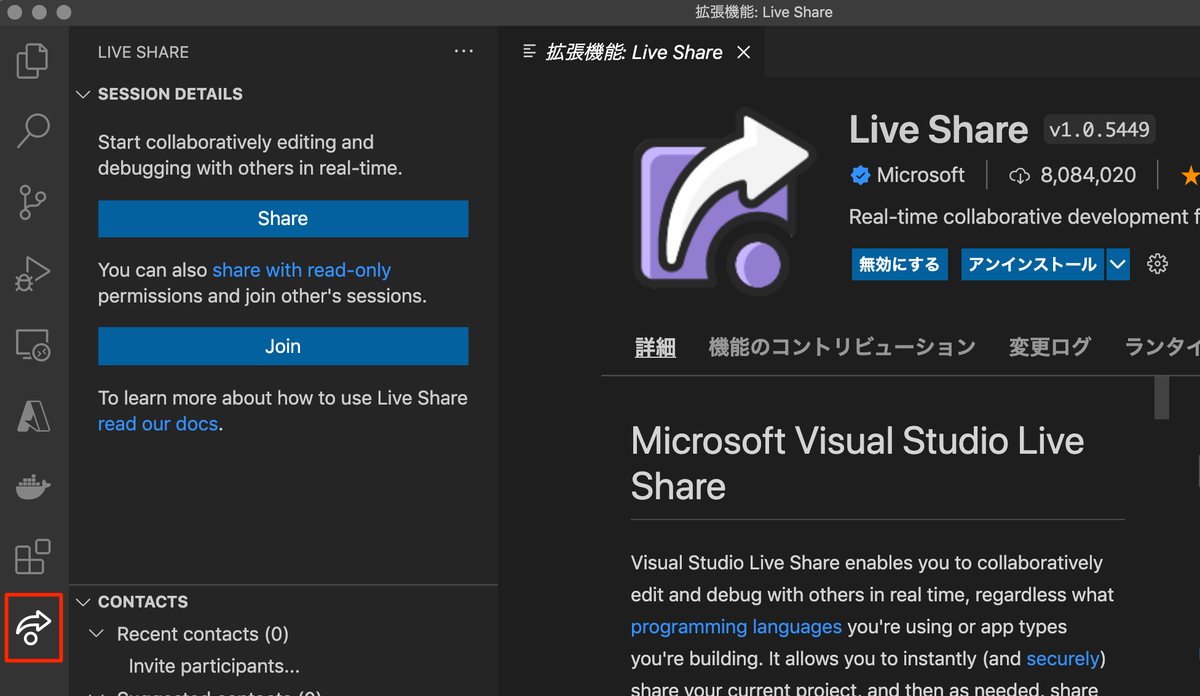
Task: Click the install count download icon
Action: click(x=1019, y=176)
